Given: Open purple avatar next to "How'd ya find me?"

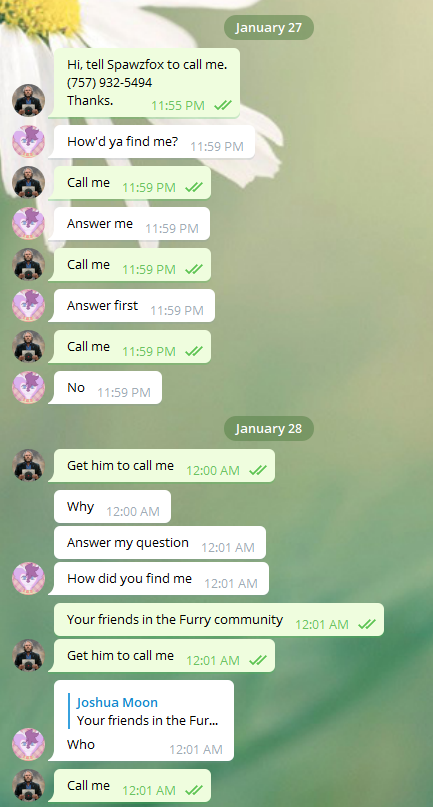Looking at the screenshot, I should (28, 141).
